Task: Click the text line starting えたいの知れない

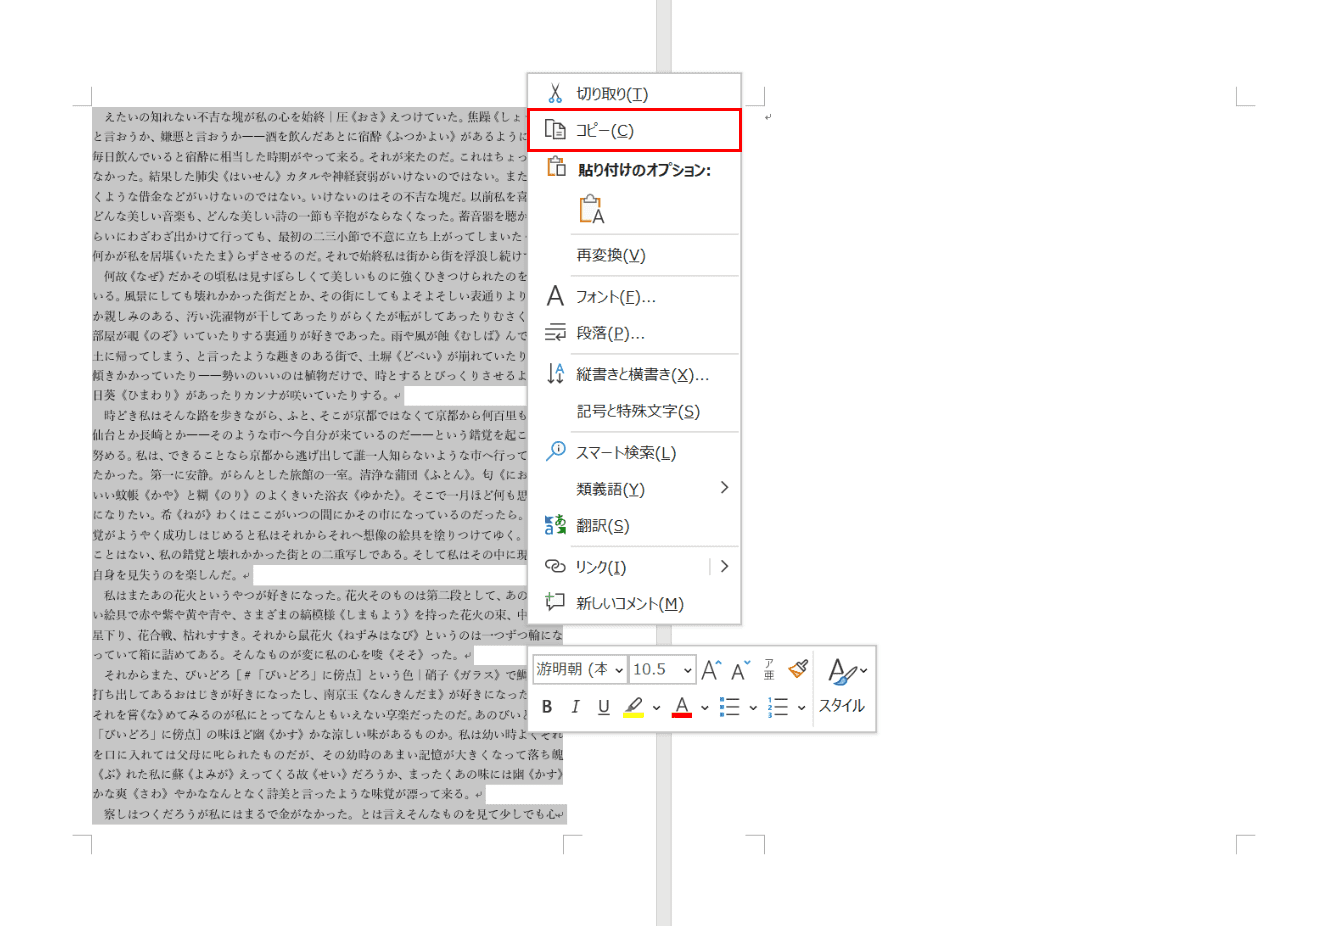Action: pos(314,117)
